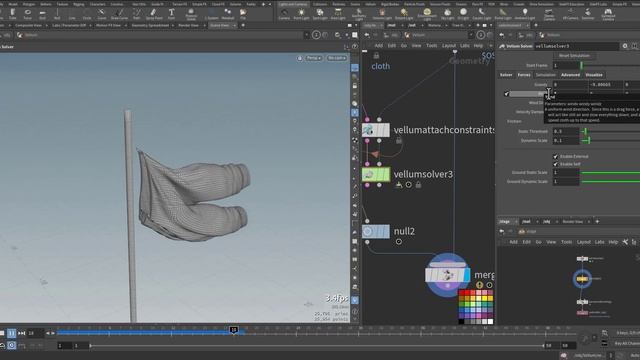Switch to the Render View pane tab
This screenshot has width=640, height=360.
pyautogui.click(x=188, y=25)
